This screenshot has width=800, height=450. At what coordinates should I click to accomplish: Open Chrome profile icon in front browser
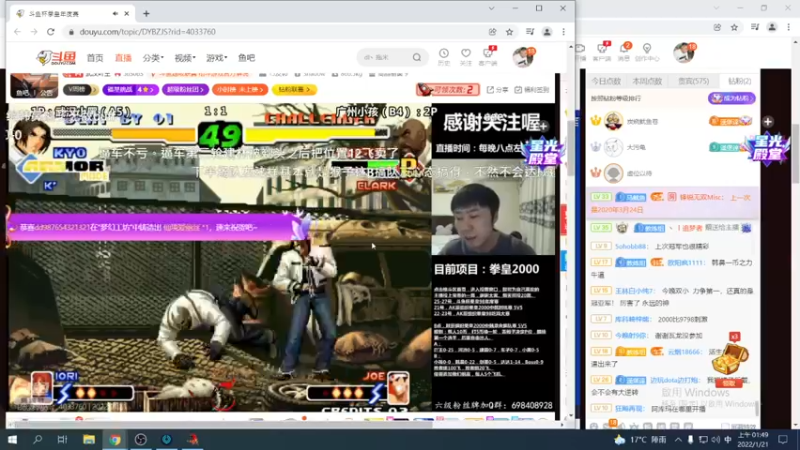(x=547, y=32)
